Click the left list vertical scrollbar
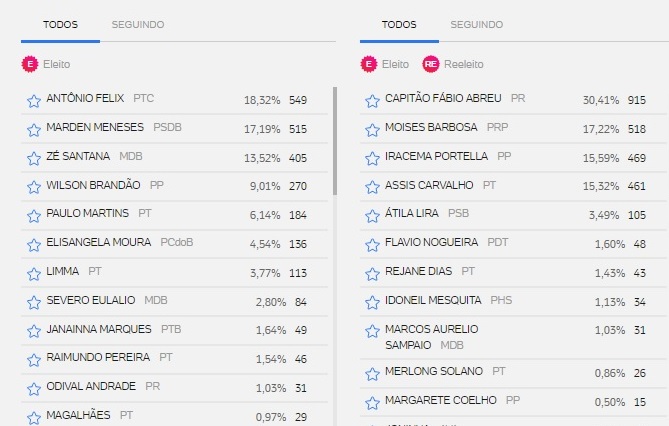 (x=335, y=141)
